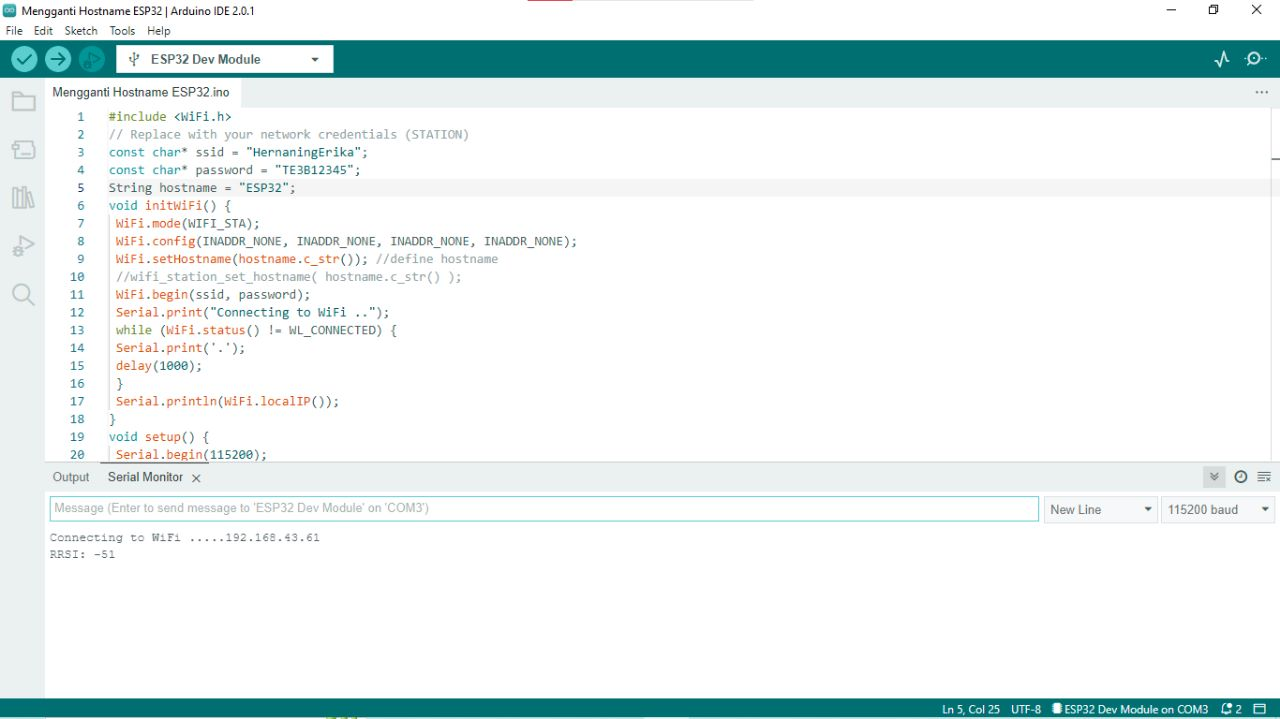This screenshot has height=719, width=1280.
Task: Open the New Line line-ending dropdown
Action: (1100, 509)
